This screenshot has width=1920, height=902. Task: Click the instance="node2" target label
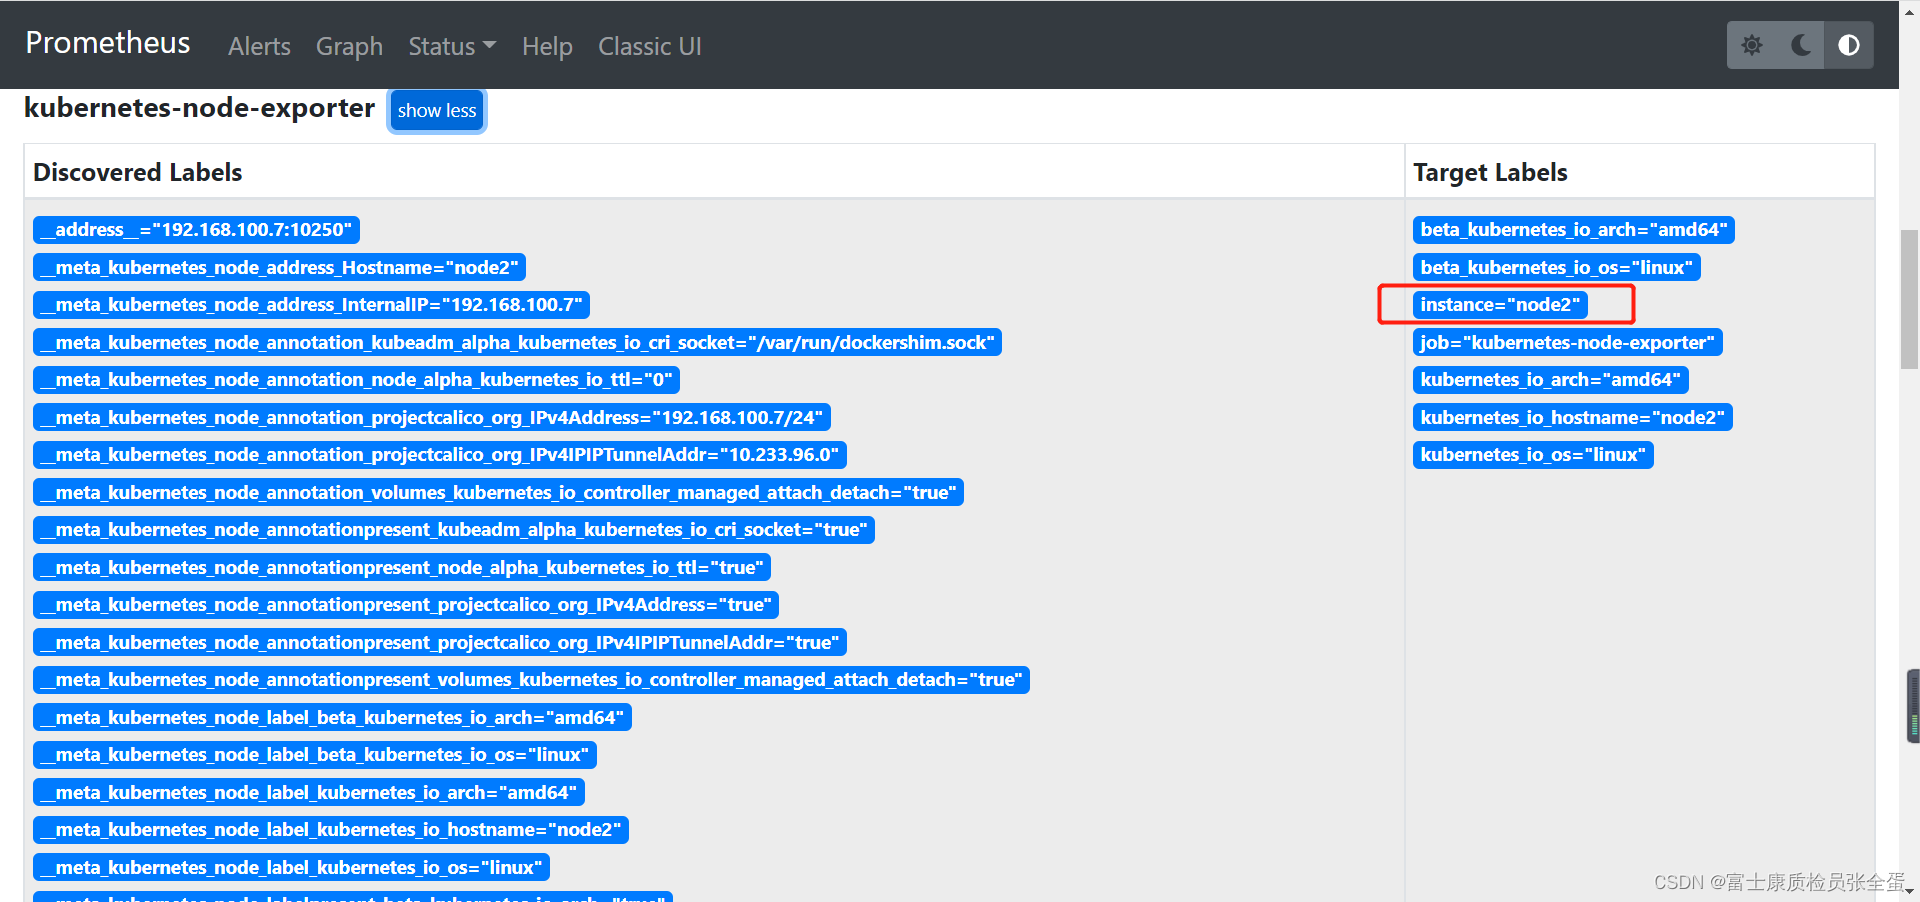click(1500, 305)
